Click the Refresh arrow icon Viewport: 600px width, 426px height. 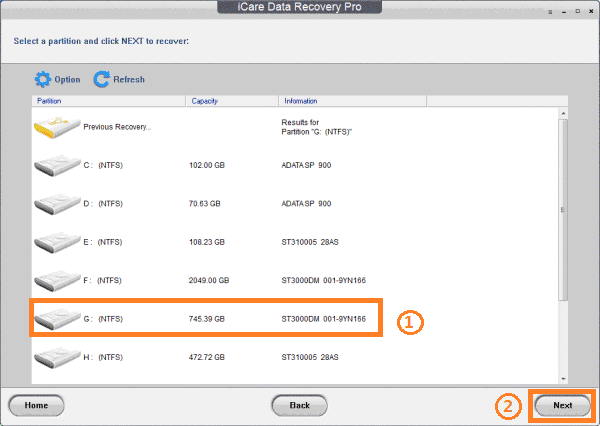pyautogui.click(x=101, y=79)
